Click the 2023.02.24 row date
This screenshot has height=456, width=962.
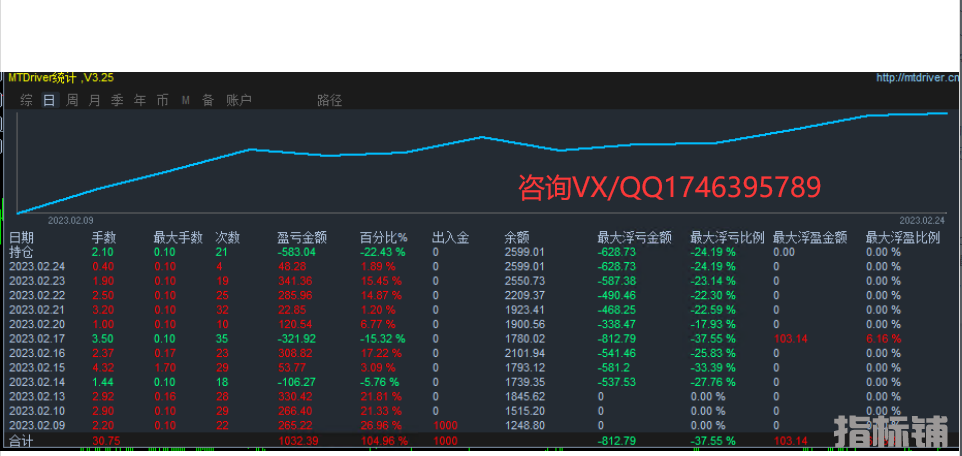coord(36,266)
